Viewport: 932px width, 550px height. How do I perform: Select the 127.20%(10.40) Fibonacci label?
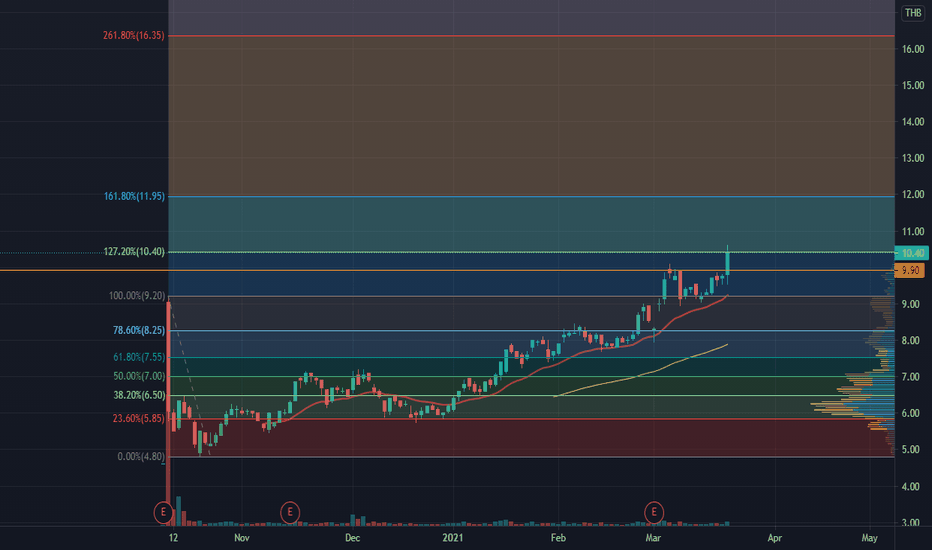(134, 252)
